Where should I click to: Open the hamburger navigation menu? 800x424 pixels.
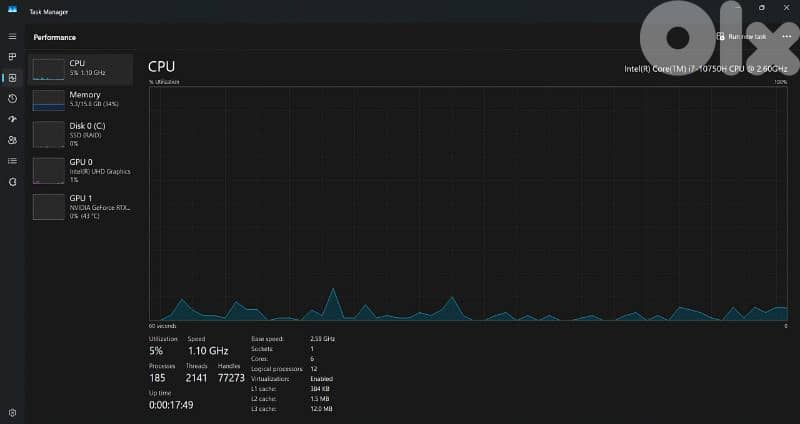click(x=12, y=36)
